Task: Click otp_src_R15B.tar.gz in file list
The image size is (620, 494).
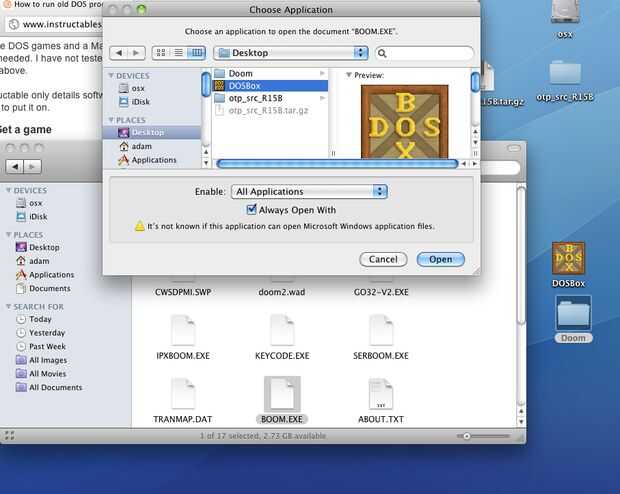Action: click(x=270, y=110)
